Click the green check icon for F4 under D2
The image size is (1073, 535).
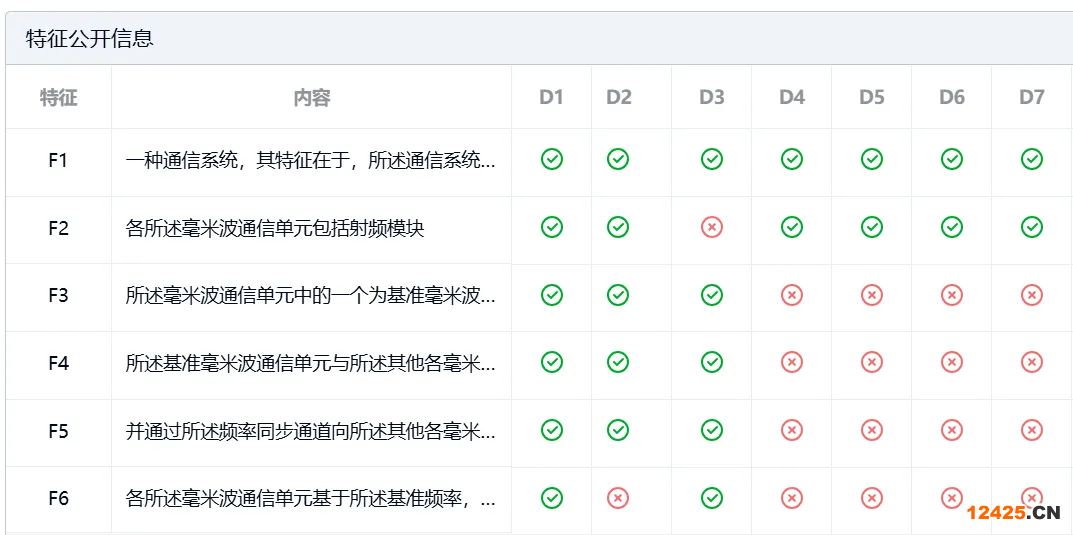tap(618, 362)
